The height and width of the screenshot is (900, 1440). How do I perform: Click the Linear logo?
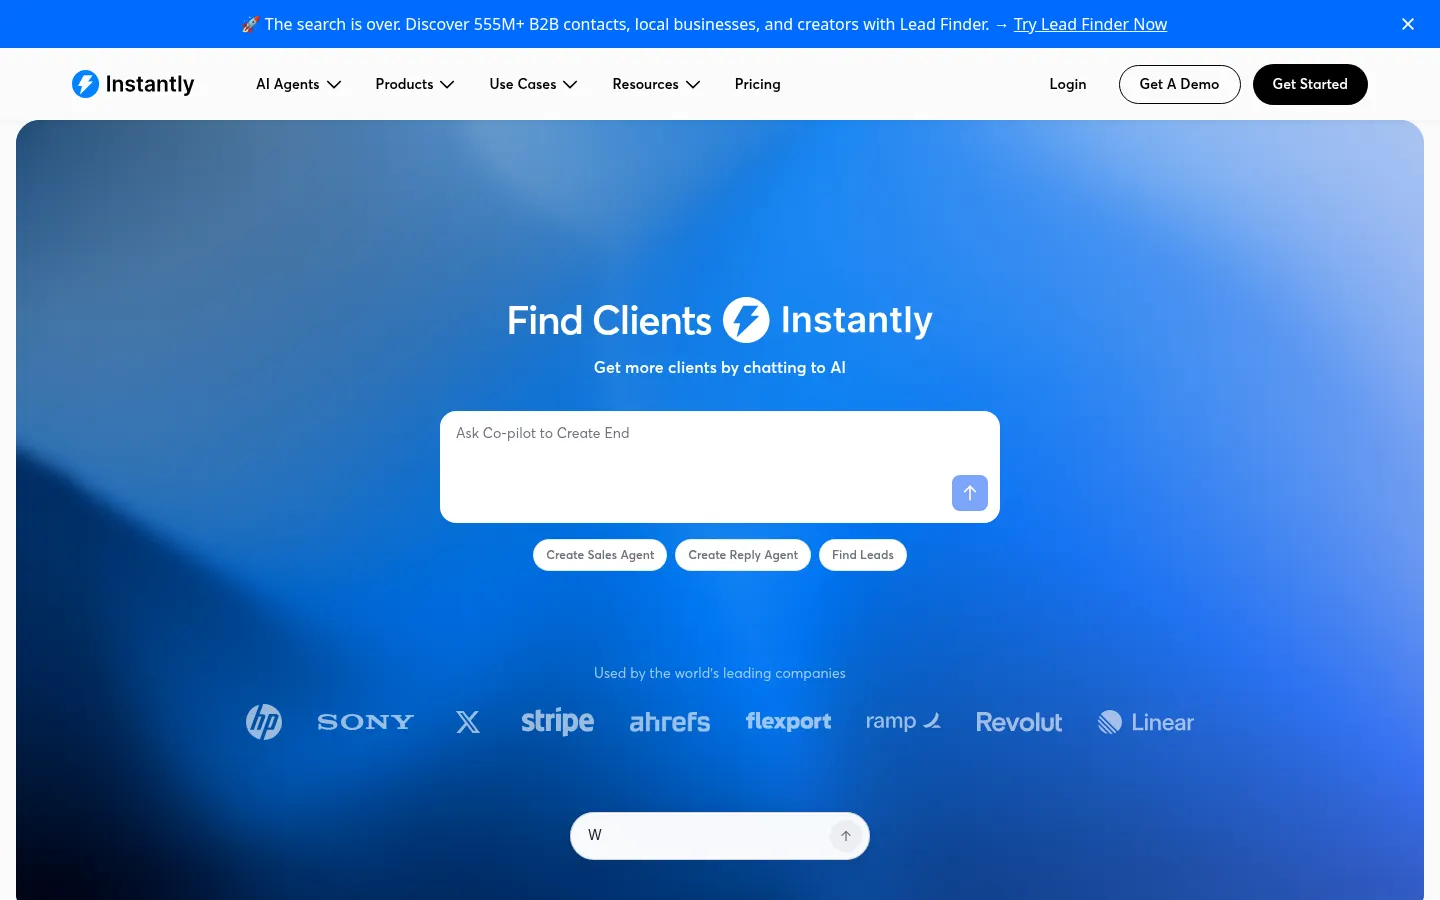(1146, 722)
